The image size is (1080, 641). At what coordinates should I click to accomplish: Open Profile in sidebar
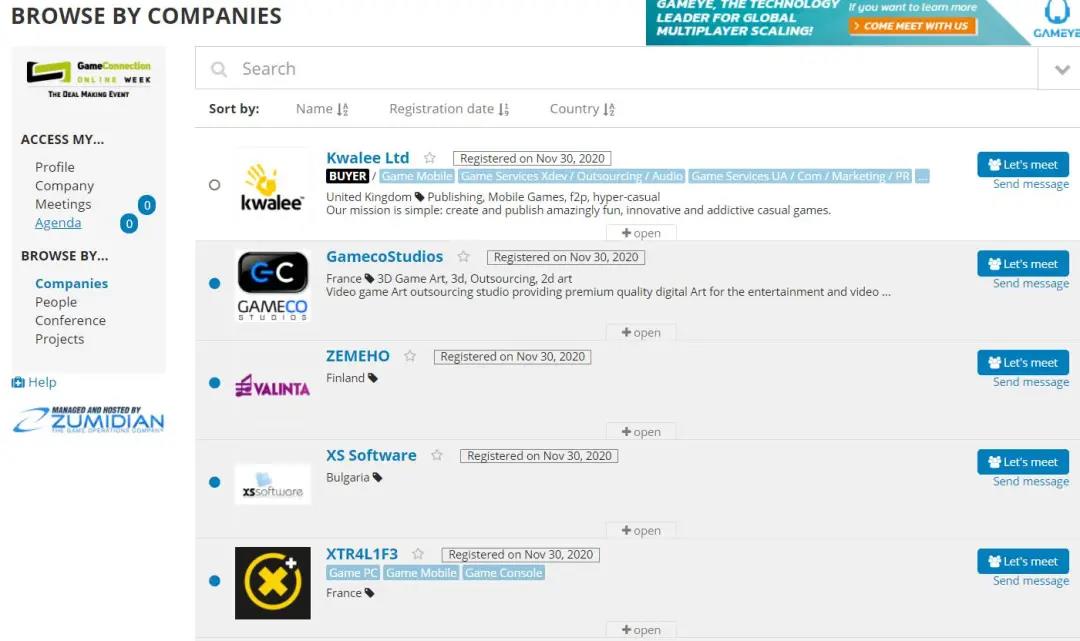55,167
